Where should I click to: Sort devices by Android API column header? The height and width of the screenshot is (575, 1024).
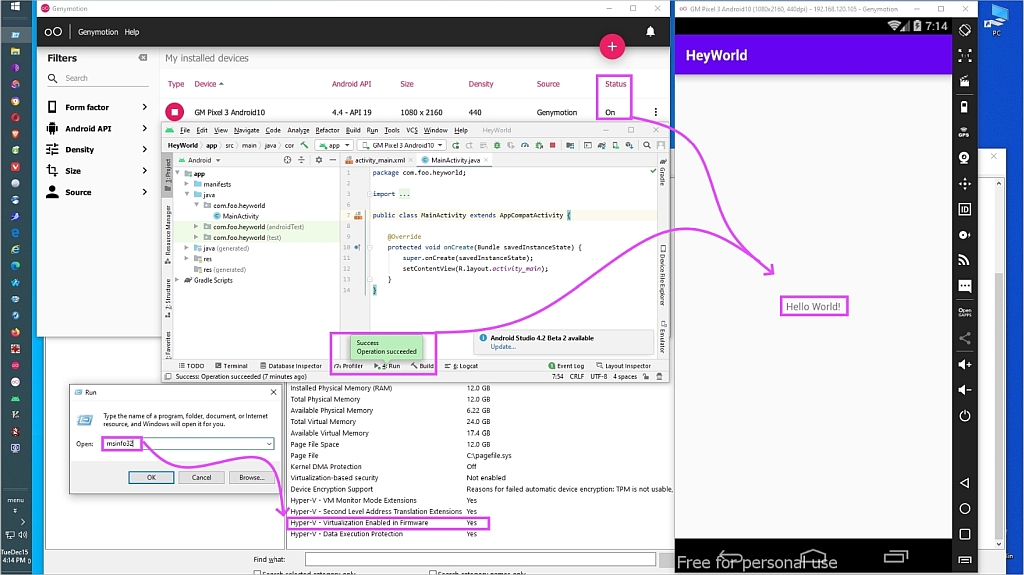point(351,84)
